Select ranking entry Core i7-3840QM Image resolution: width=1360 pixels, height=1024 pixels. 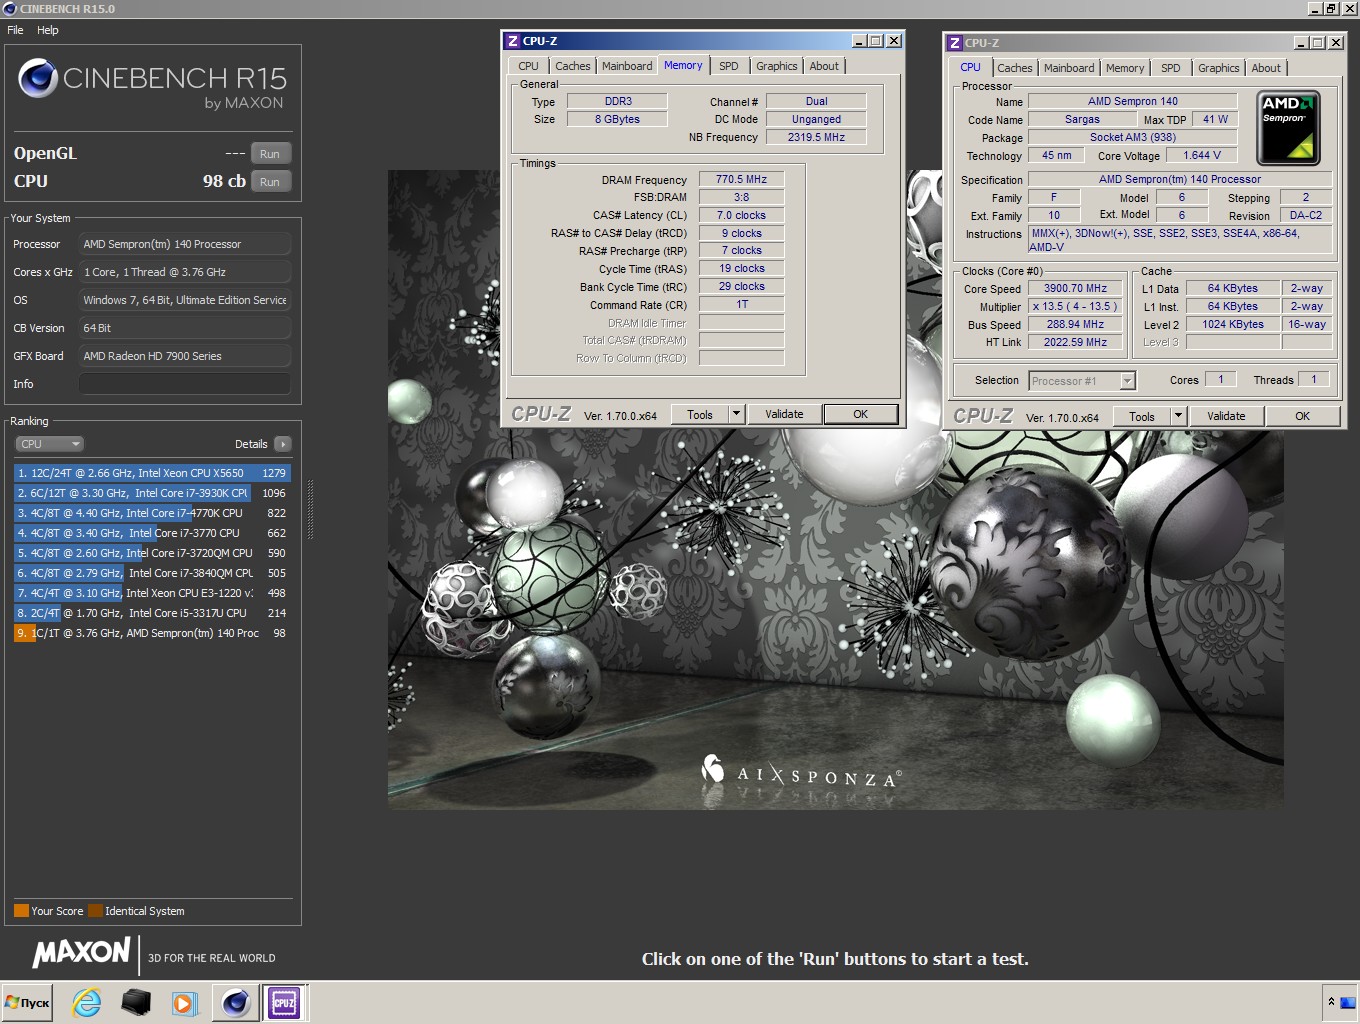tap(152, 573)
